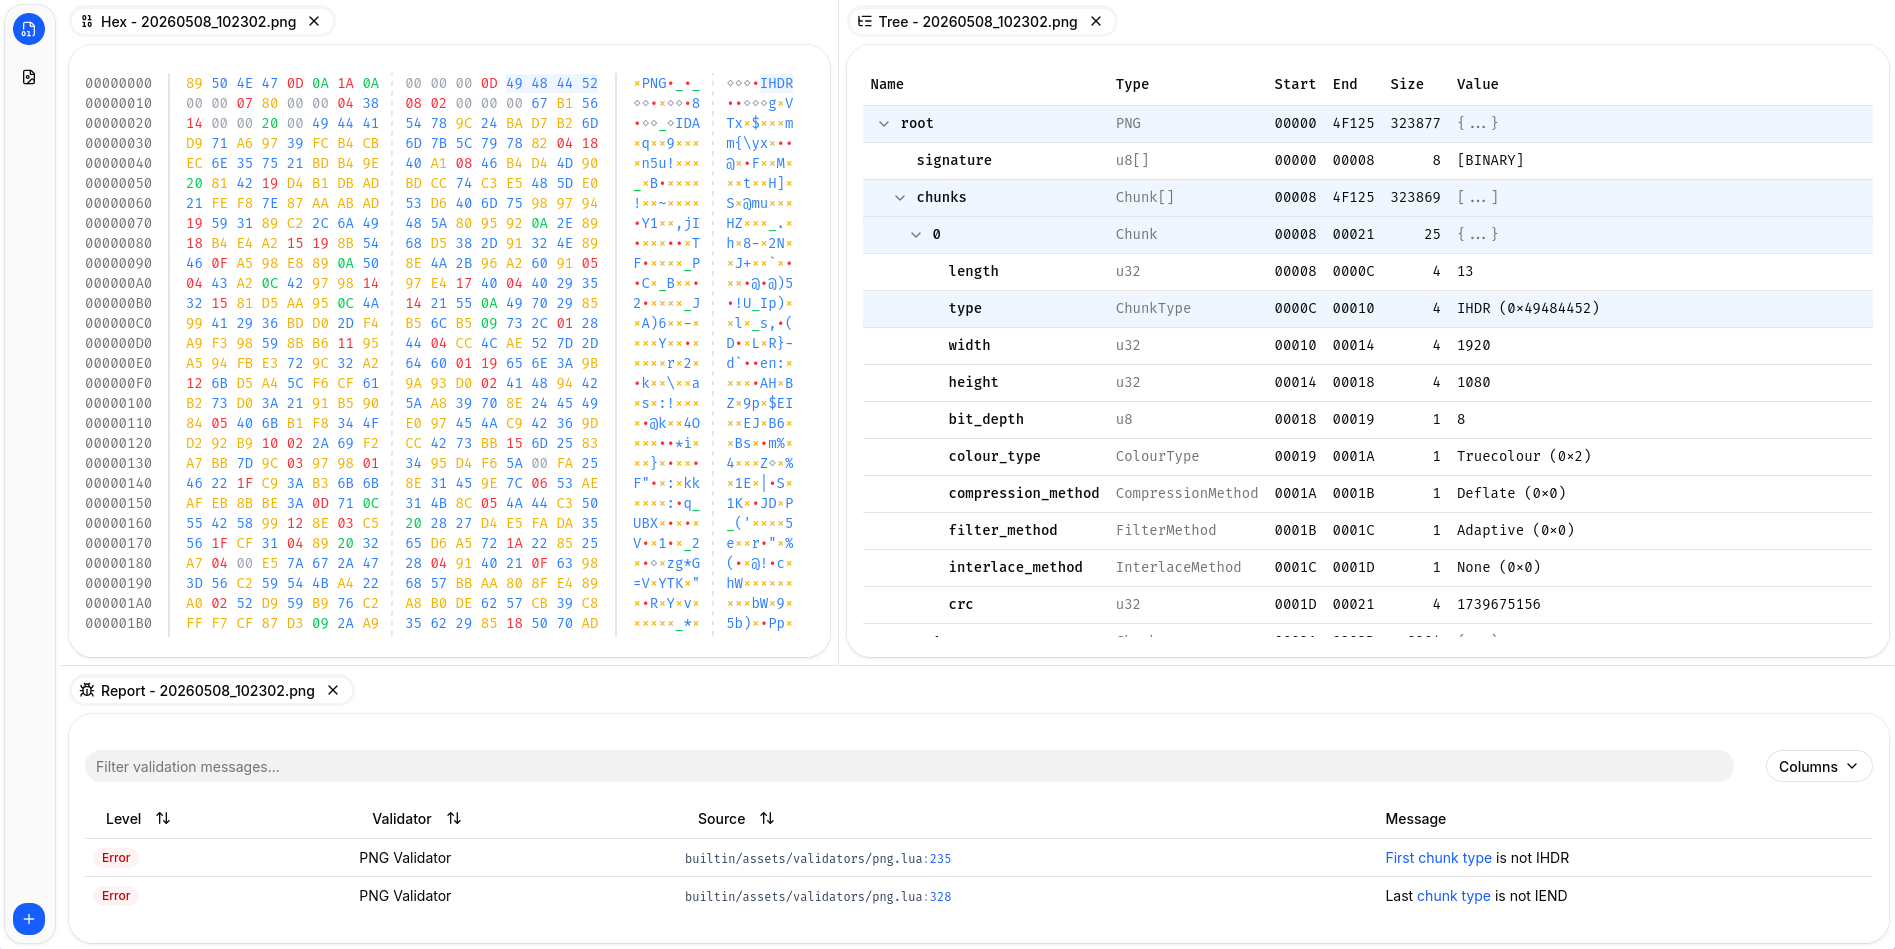The image size is (1895, 949).
Task: Click the Value column header
Action: (1477, 84)
